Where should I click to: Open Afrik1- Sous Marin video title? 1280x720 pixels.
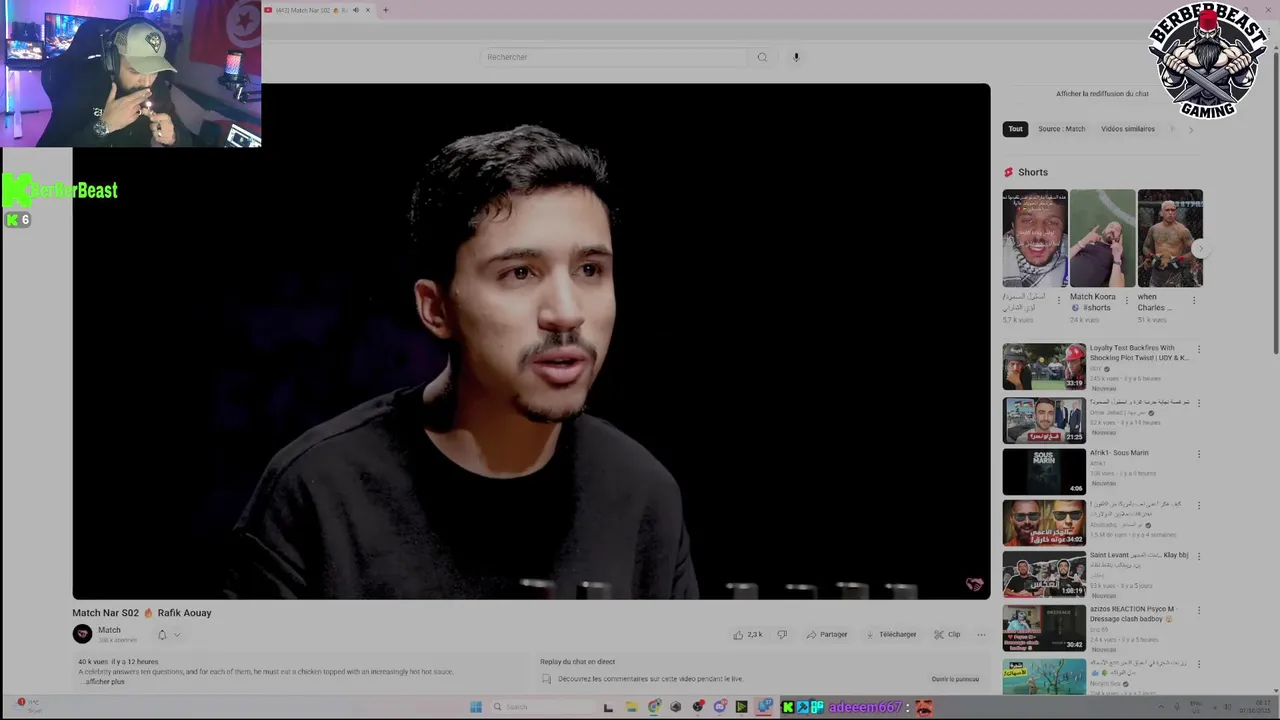1119,453
